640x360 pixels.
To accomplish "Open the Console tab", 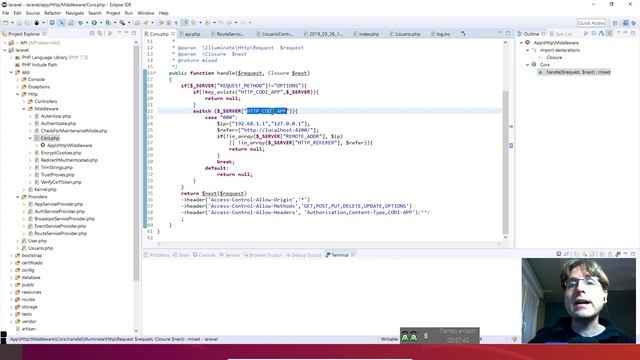I will [x=204, y=255].
